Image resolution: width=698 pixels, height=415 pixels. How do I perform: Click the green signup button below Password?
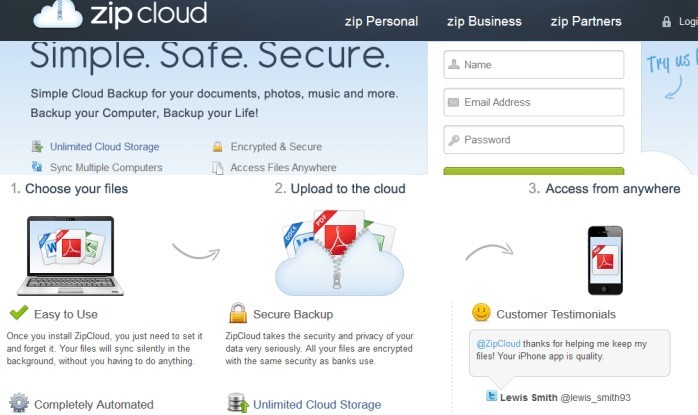tap(534, 171)
